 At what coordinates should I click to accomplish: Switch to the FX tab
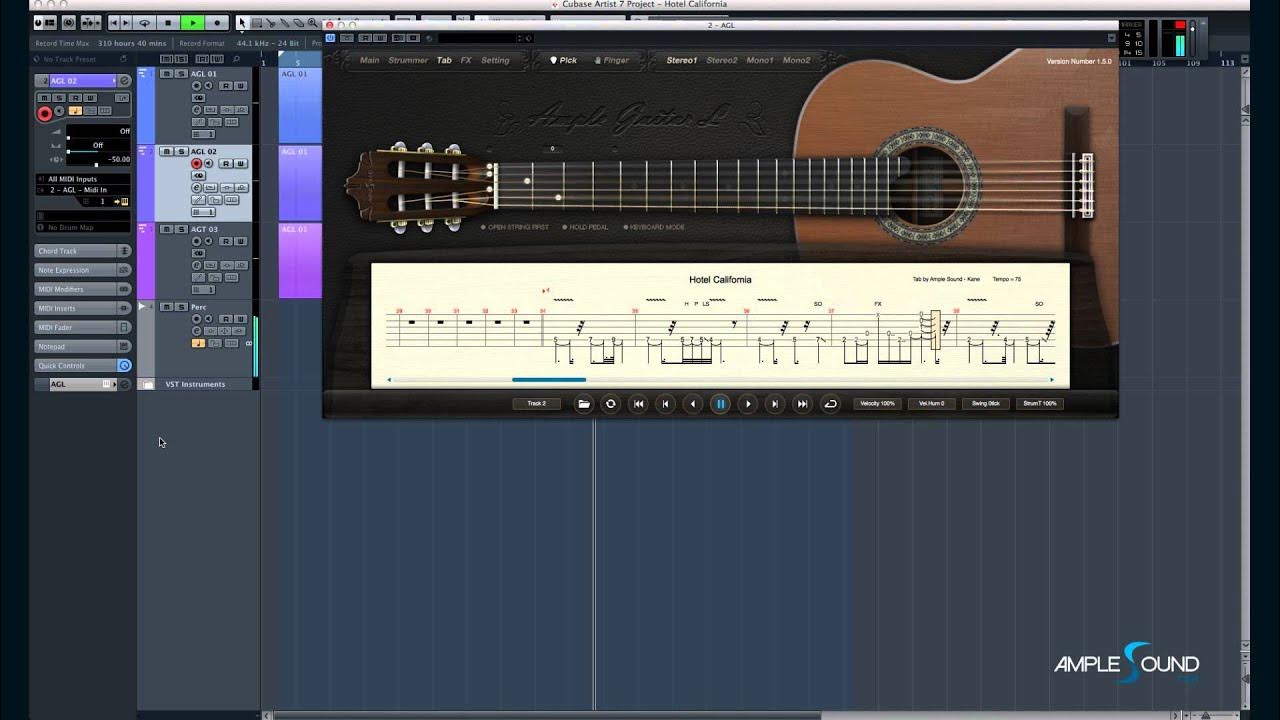pyautogui.click(x=466, y=60)
